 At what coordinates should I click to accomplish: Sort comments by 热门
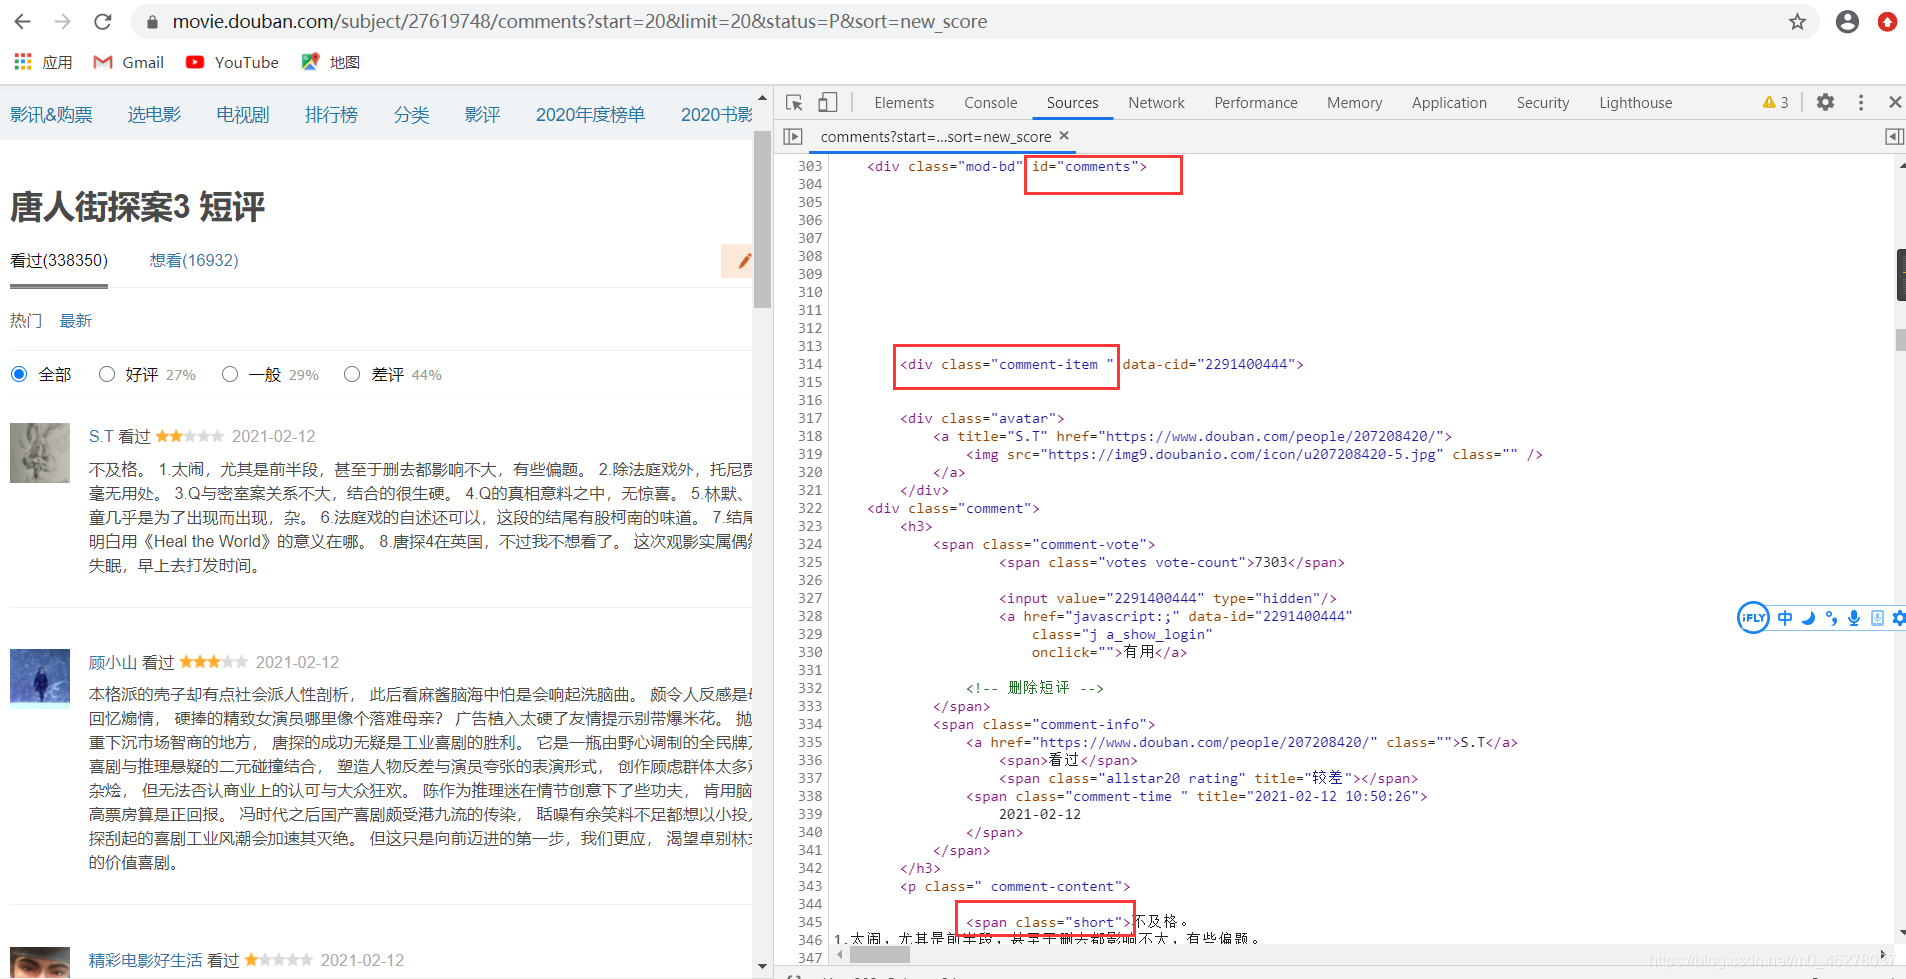pyautogui.click(x=26, y=320)
